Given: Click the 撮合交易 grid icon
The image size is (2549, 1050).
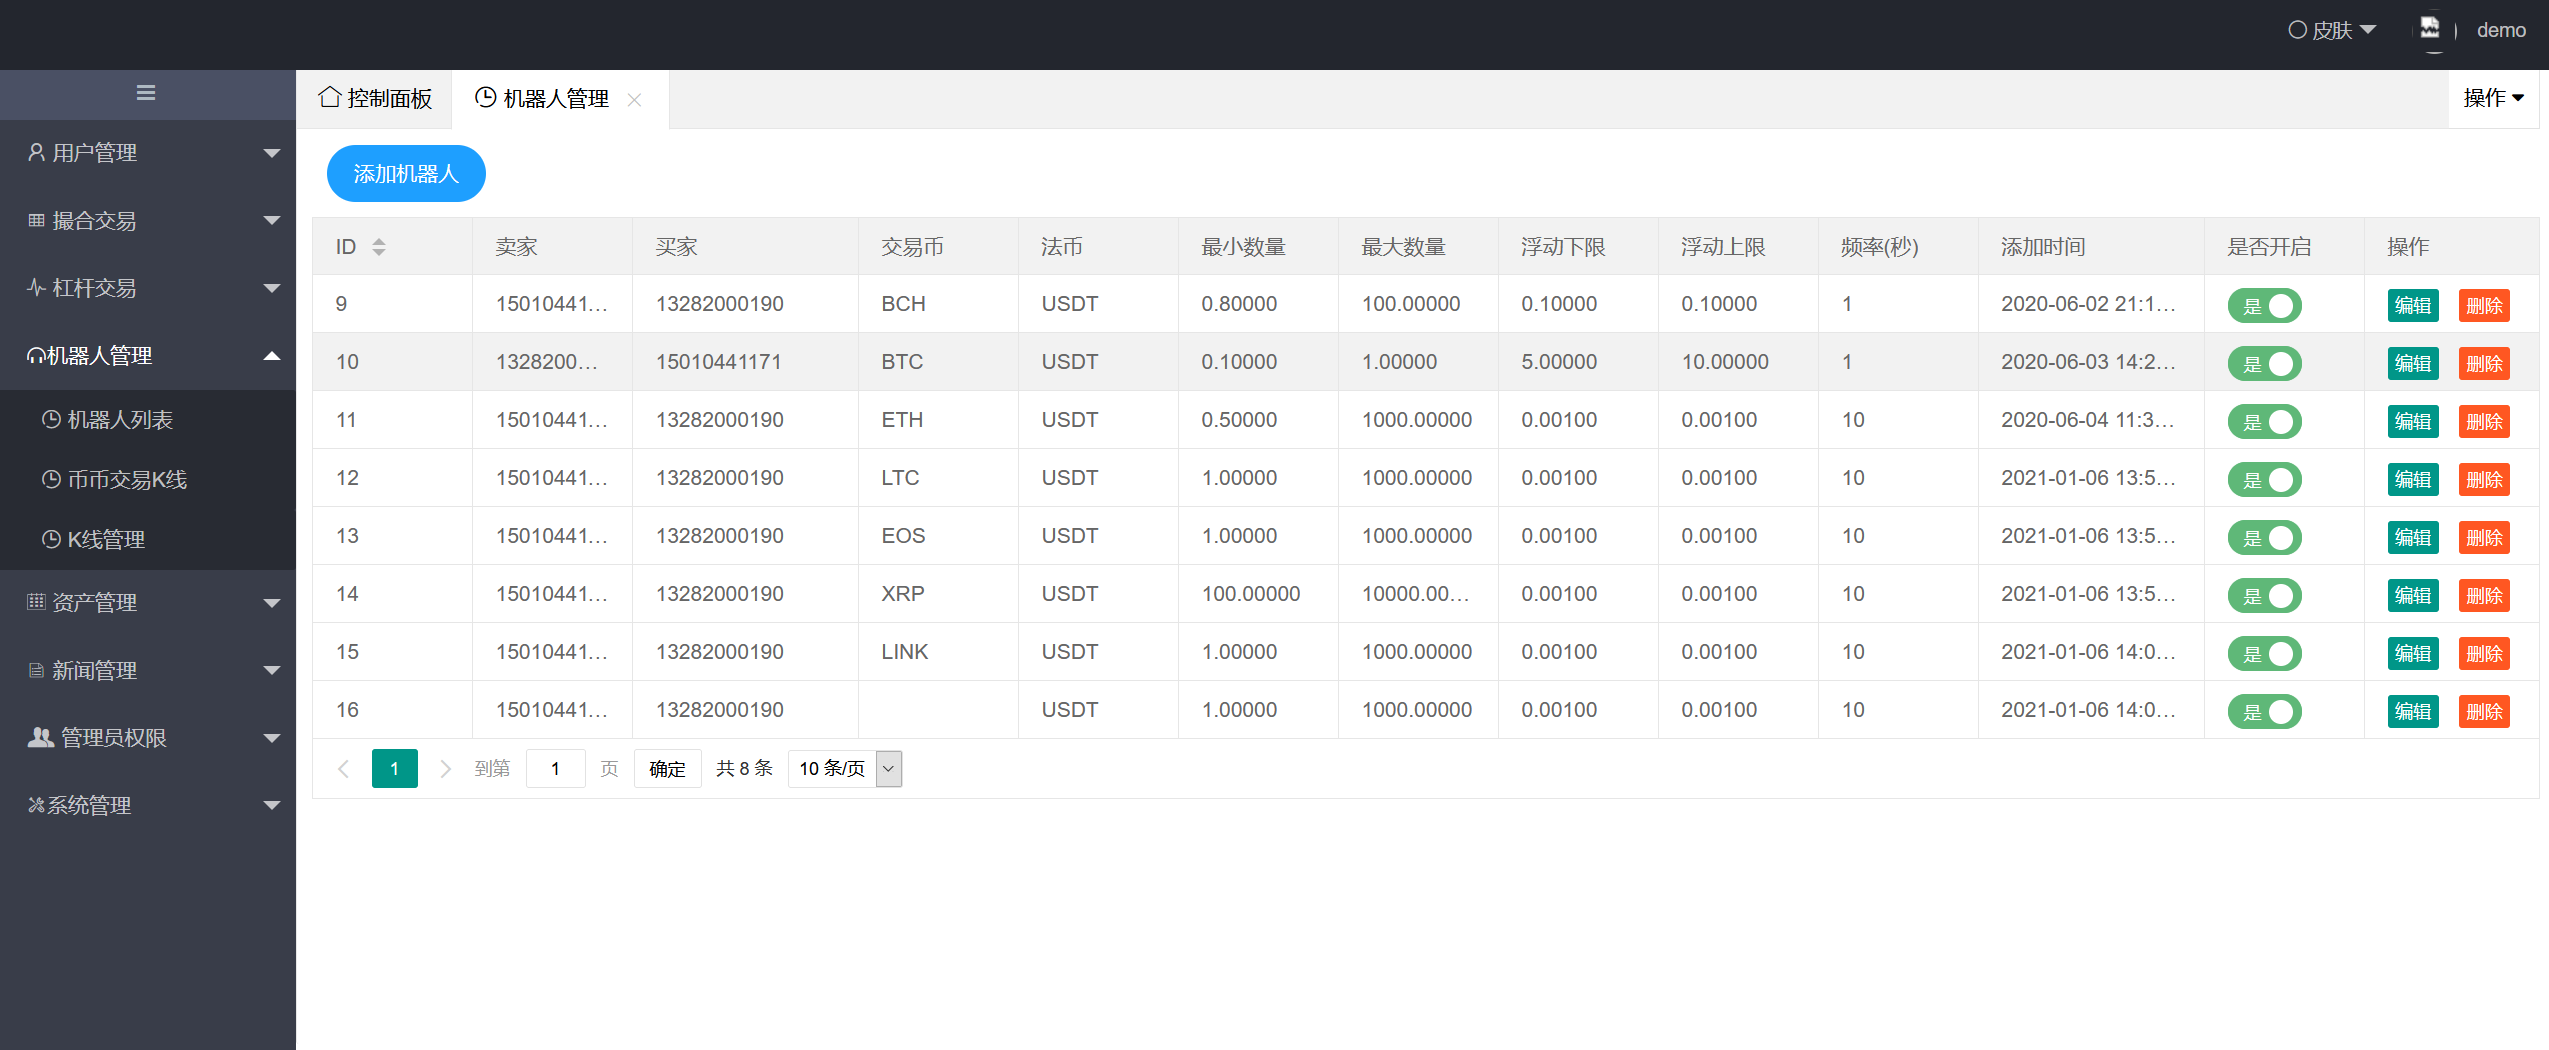Looking at the screenshot, I should [37, 220].
